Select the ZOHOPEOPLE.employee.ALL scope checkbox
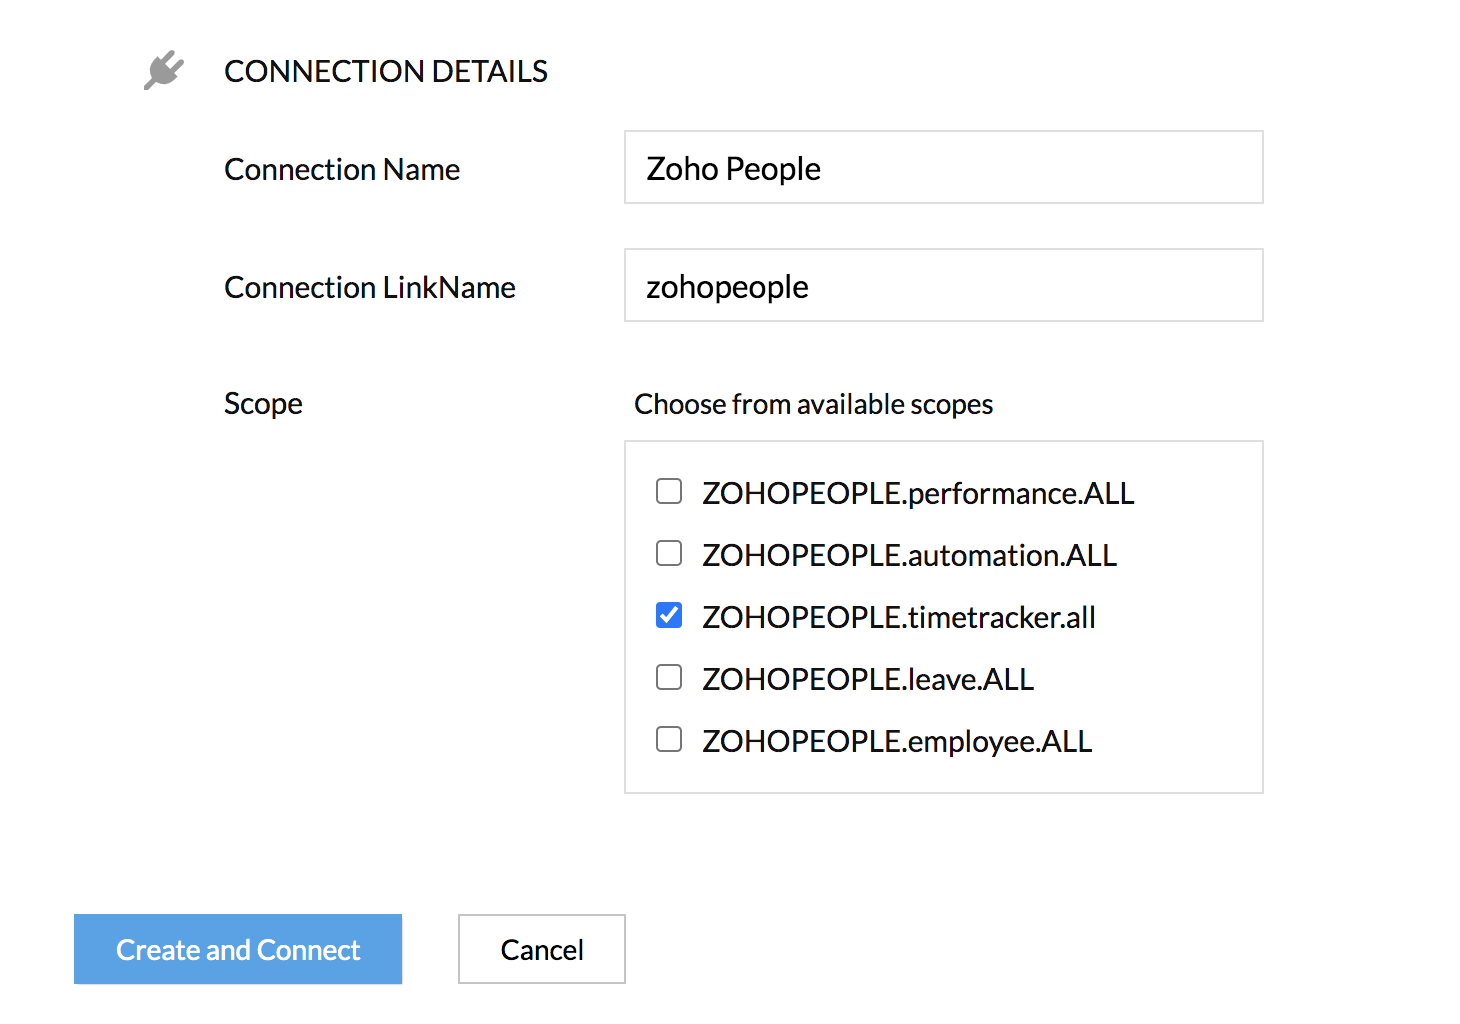The width and height of the screenshot is (1460, 1024). tap(669, 739)
